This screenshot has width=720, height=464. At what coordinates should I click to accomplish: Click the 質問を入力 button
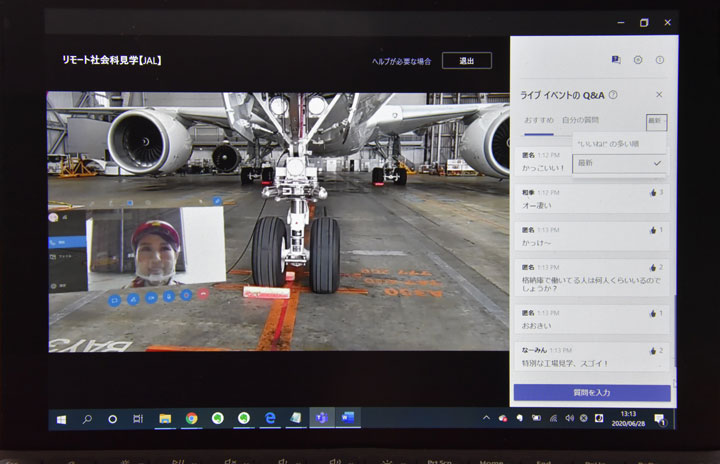pos(592,393)
